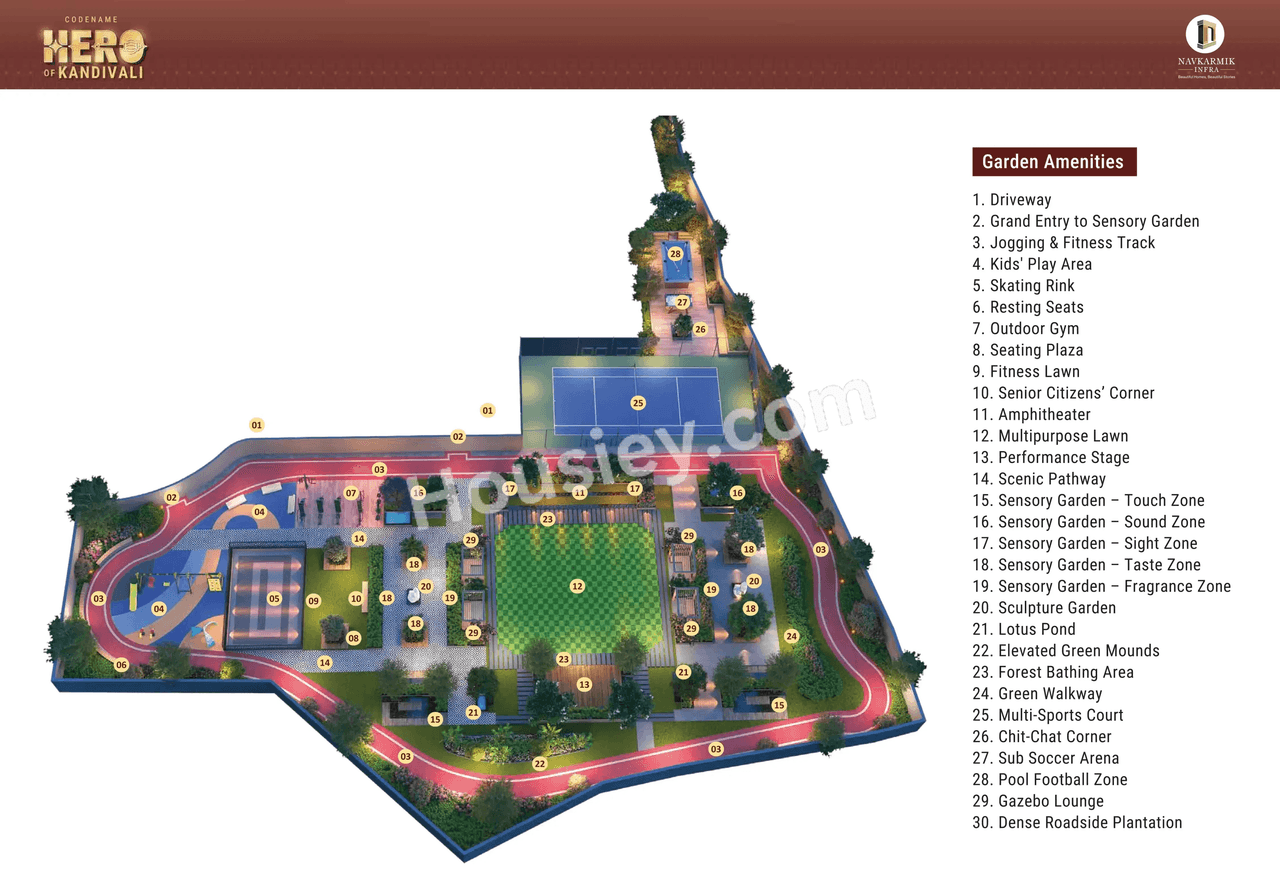Image resolution: width=1280 pixels, height=896 pixels.
Task: Click '6. Resting Seats' legend entry
Action: pos(1028,307)
